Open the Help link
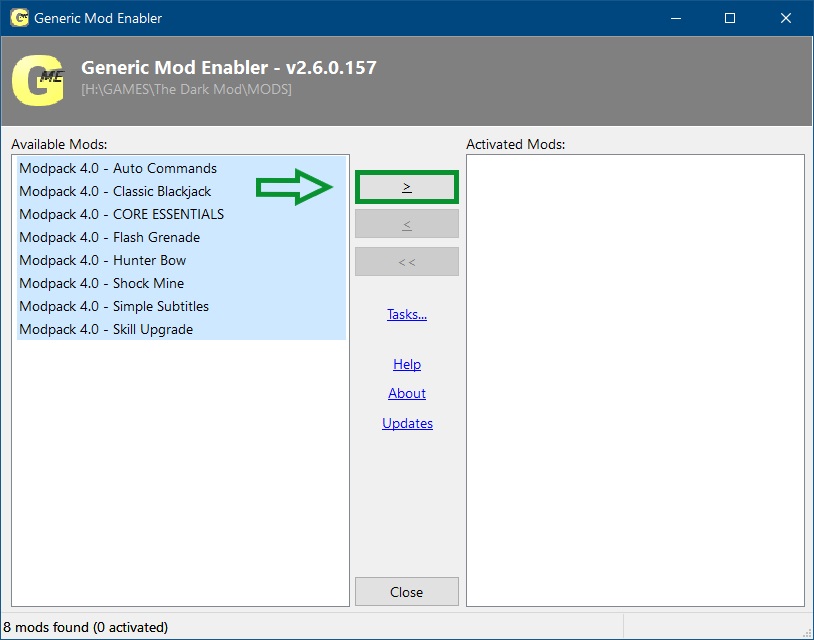This screenshot has height=640, width=814. coord(406,364)
